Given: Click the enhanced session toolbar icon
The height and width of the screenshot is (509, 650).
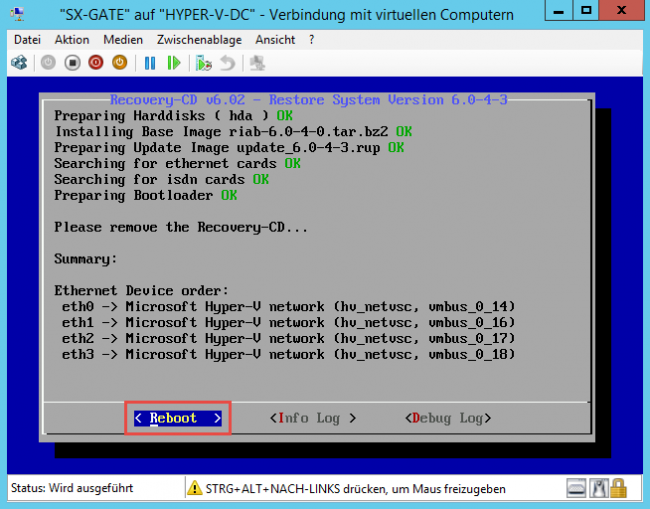Looking at the screenshot, I should click(x=257, y=62).
